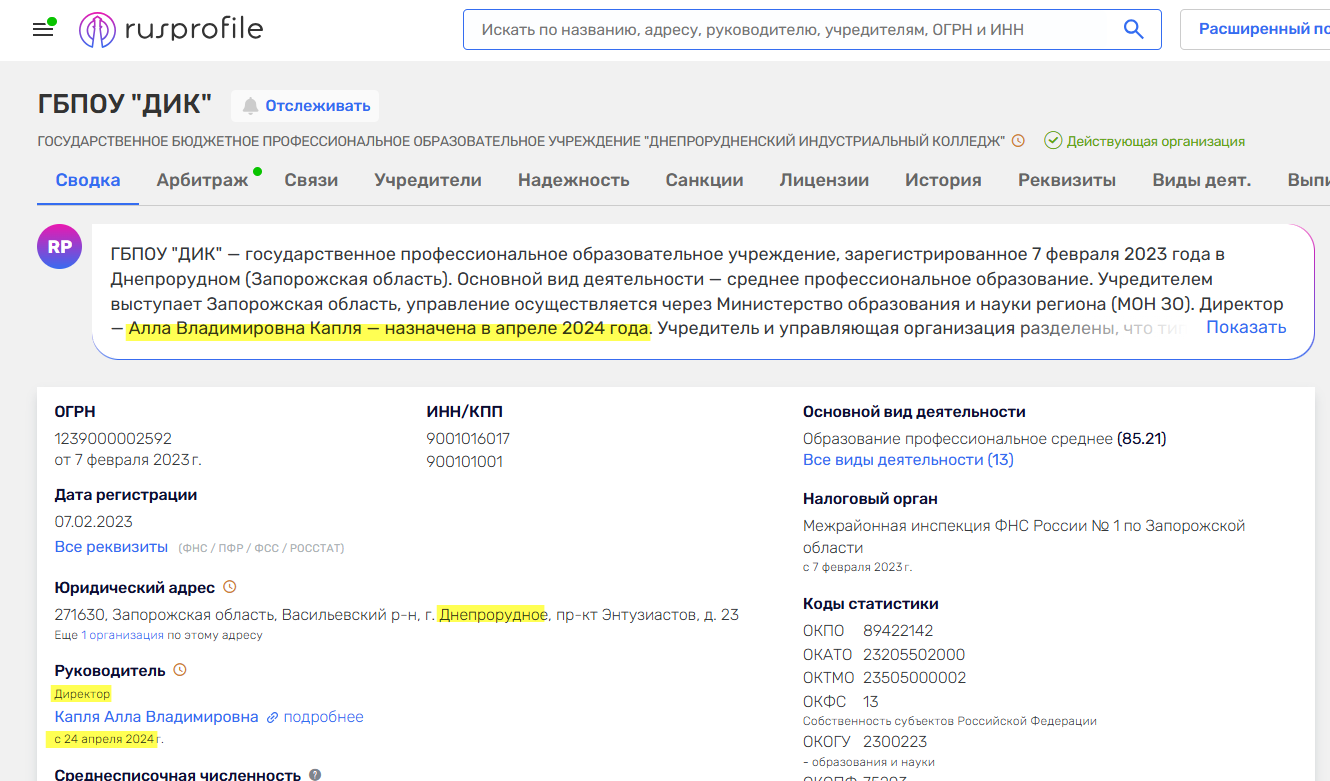Open director link Капля Алла Владимировна
1330x781 pixels.
tap(156, 717)
